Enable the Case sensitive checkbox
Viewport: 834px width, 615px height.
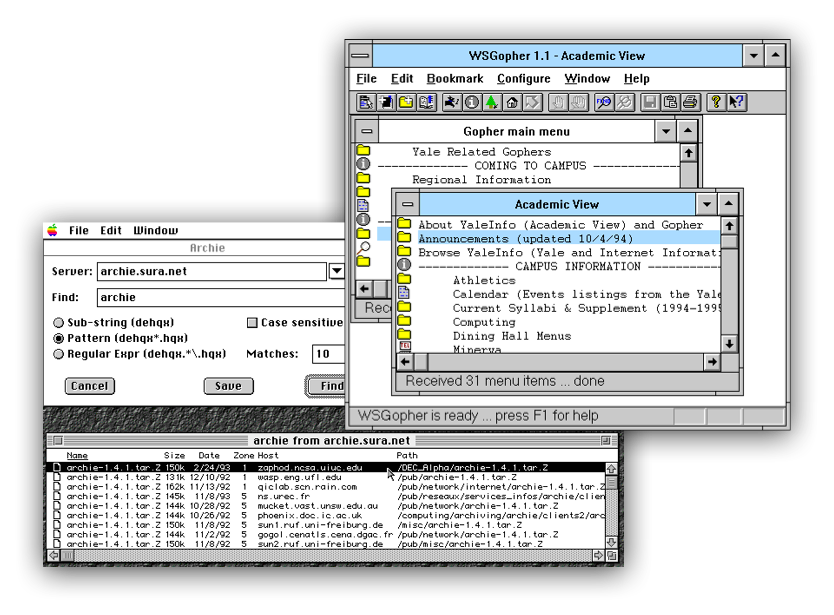252,323
